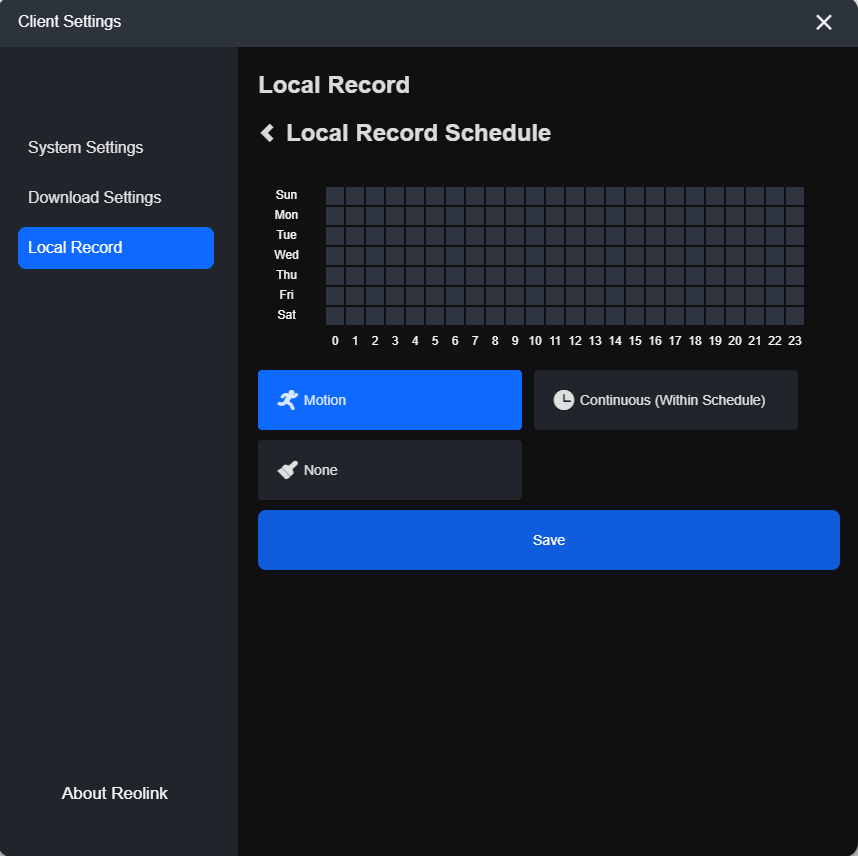858x856 pixels.
Task: Toggle the Sunday cell at hour 0
Action: pyautogui.click(x=335, y=196)
